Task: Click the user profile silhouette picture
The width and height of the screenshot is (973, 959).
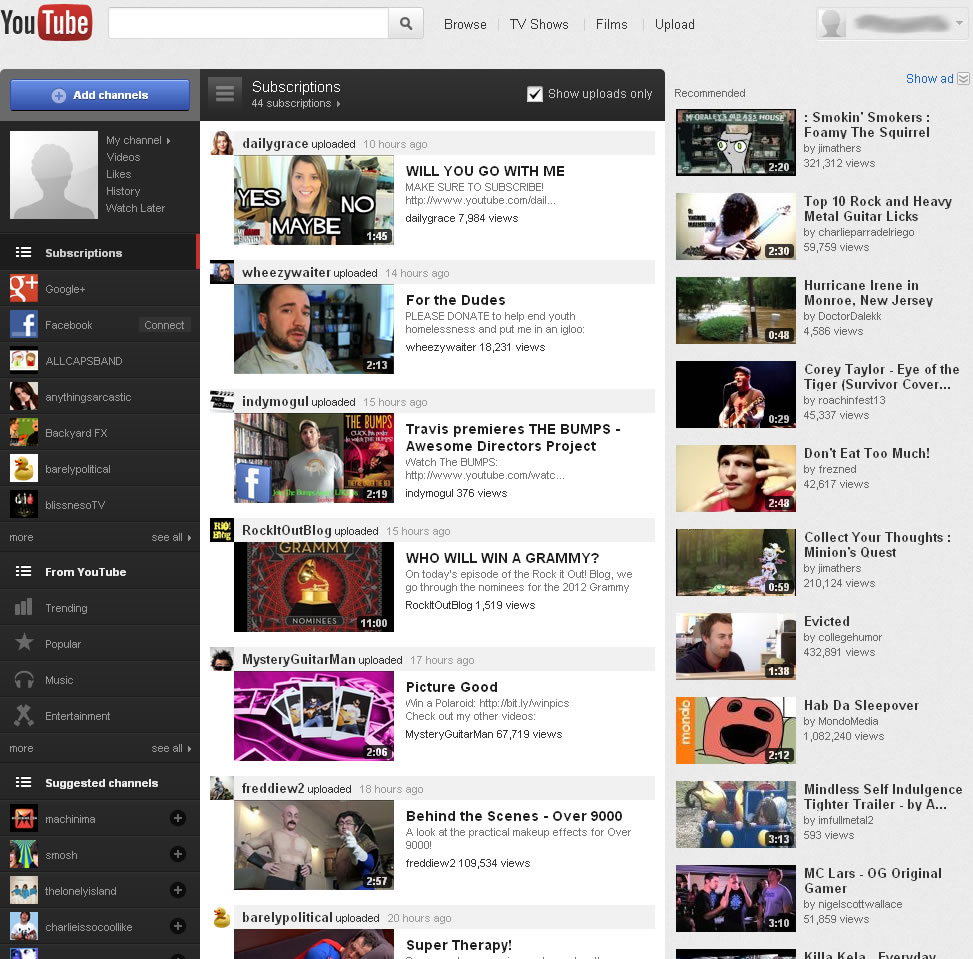Action: coord(54,174)
